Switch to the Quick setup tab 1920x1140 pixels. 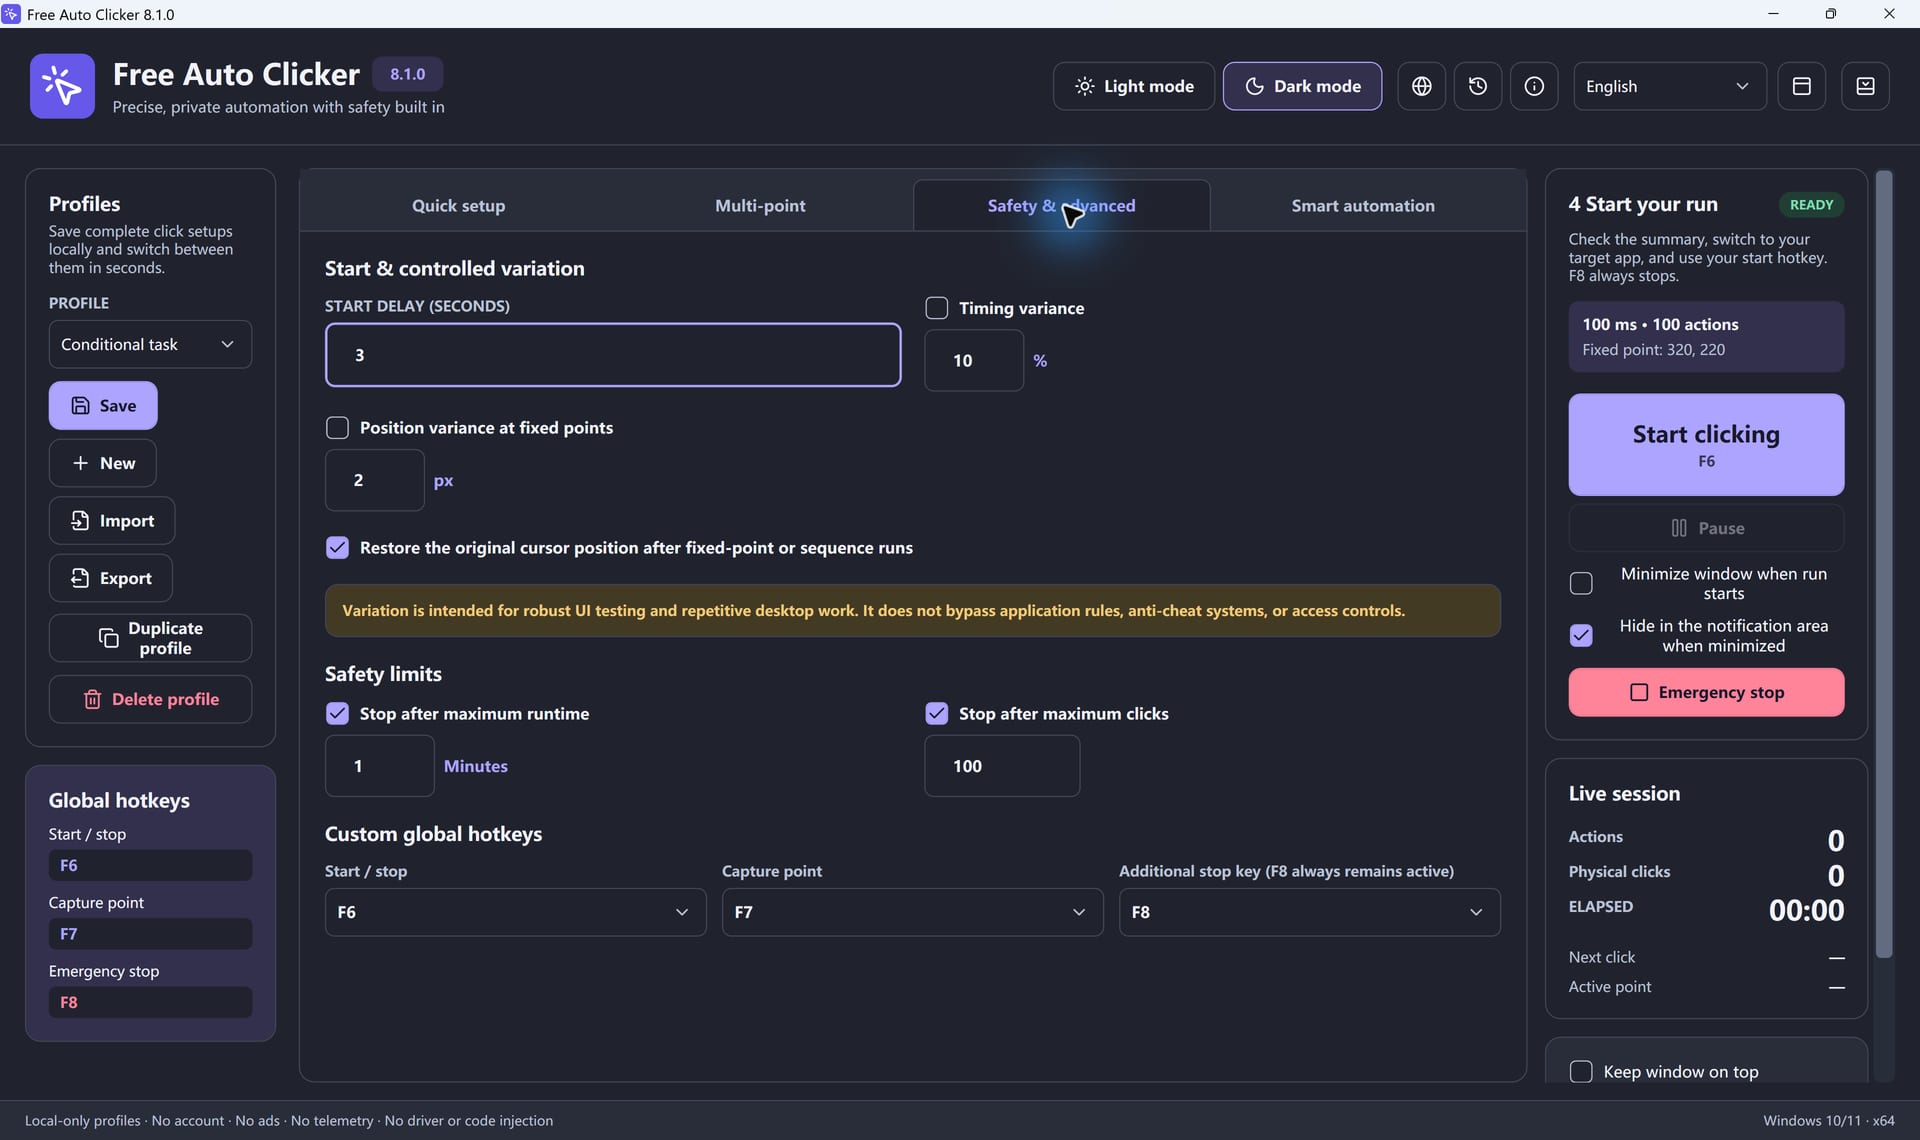pos(458,205)
